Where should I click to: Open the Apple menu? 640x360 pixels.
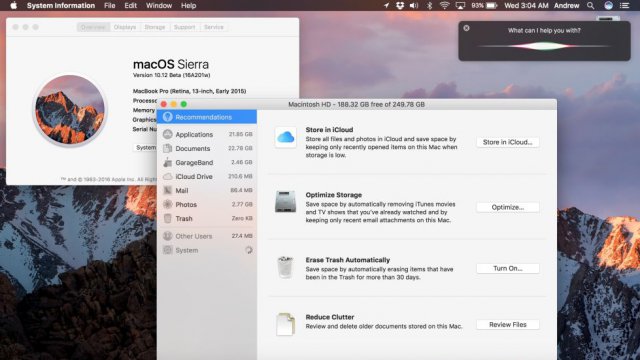(x=13, y=5)
